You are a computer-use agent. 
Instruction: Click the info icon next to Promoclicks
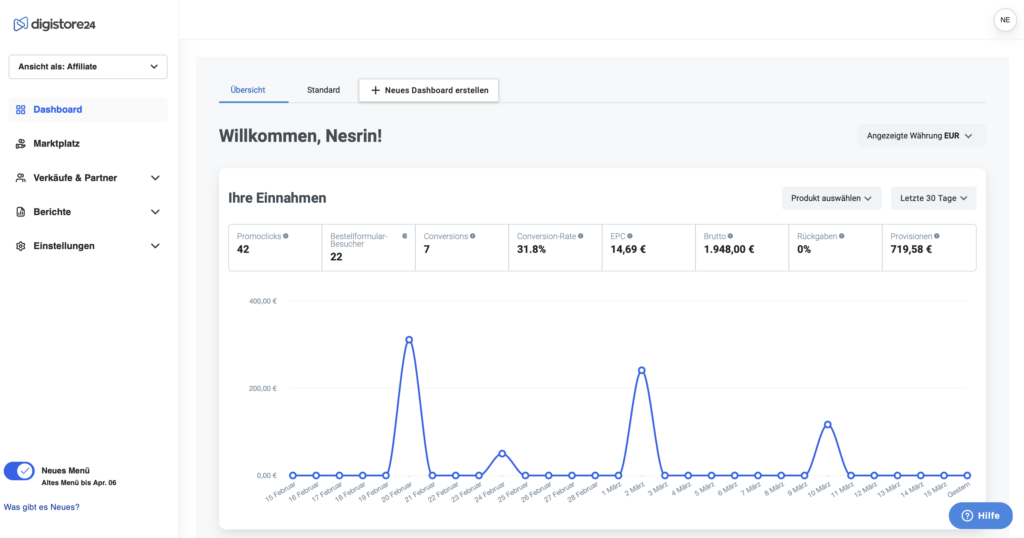(x=286, y=236)
